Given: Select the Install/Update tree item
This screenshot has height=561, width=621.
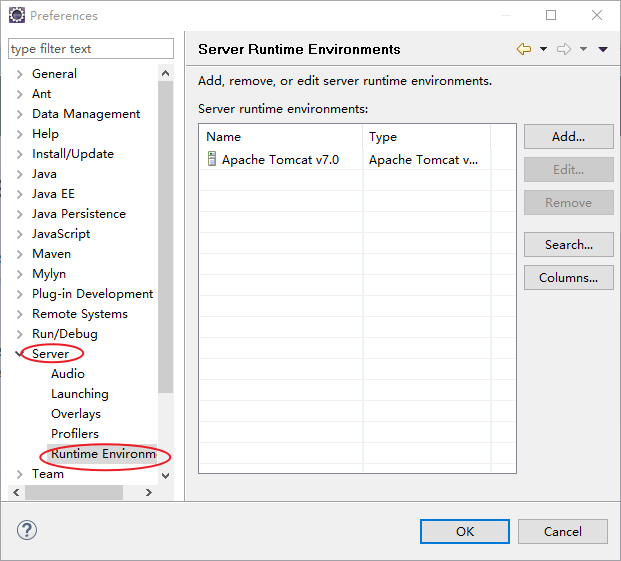Looking at the screenshot, I should point(73,154).
